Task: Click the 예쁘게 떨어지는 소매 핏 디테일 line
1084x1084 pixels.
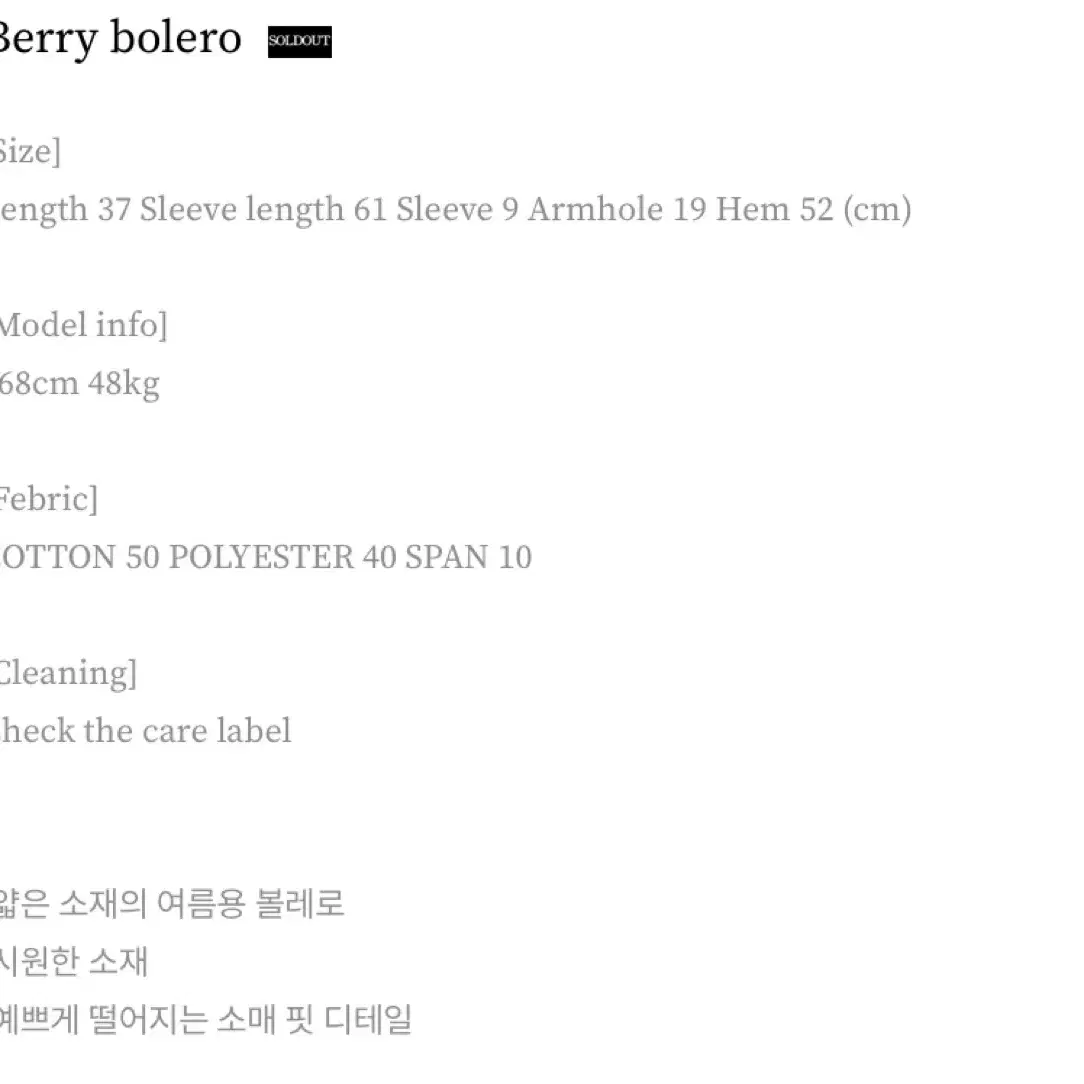Action: tap(205, 1020)
